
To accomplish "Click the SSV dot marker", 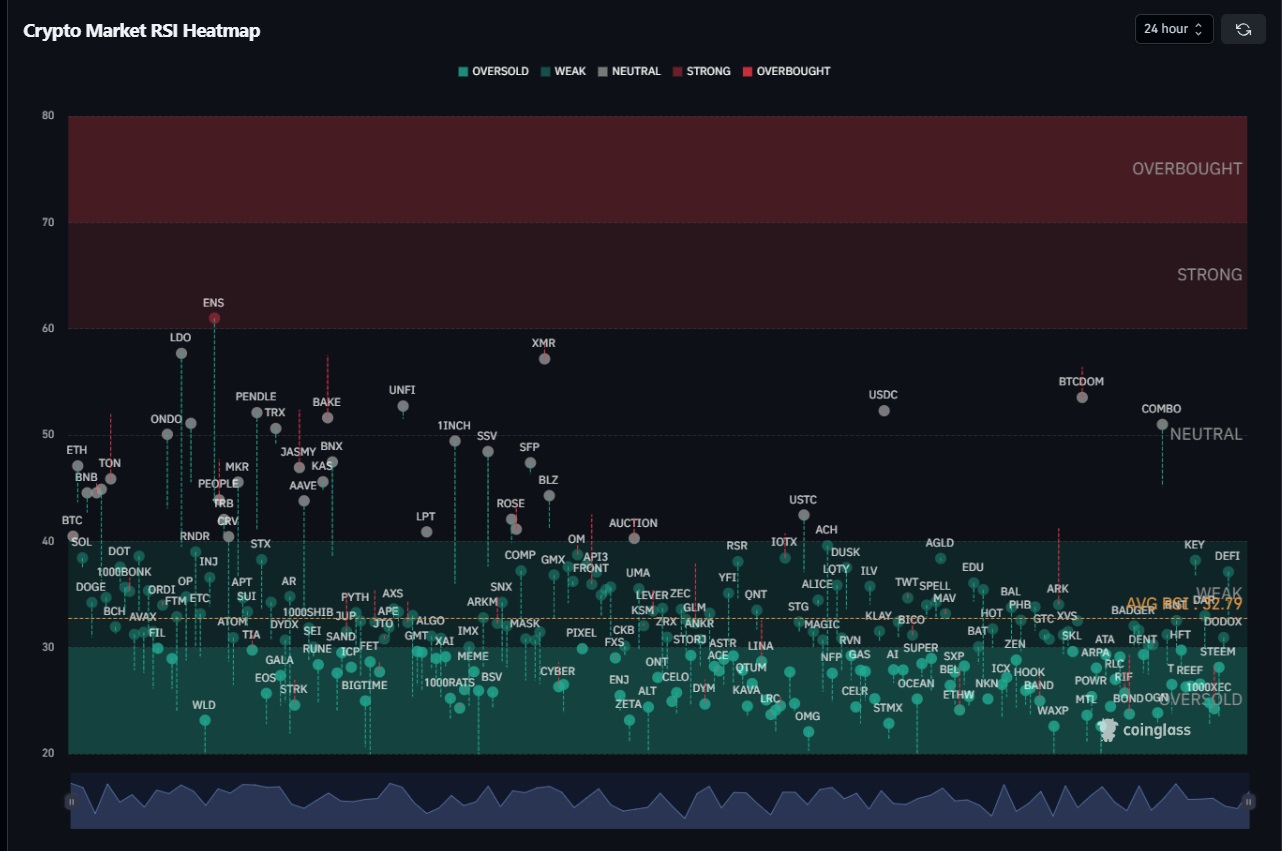I will tap(488, 451).
